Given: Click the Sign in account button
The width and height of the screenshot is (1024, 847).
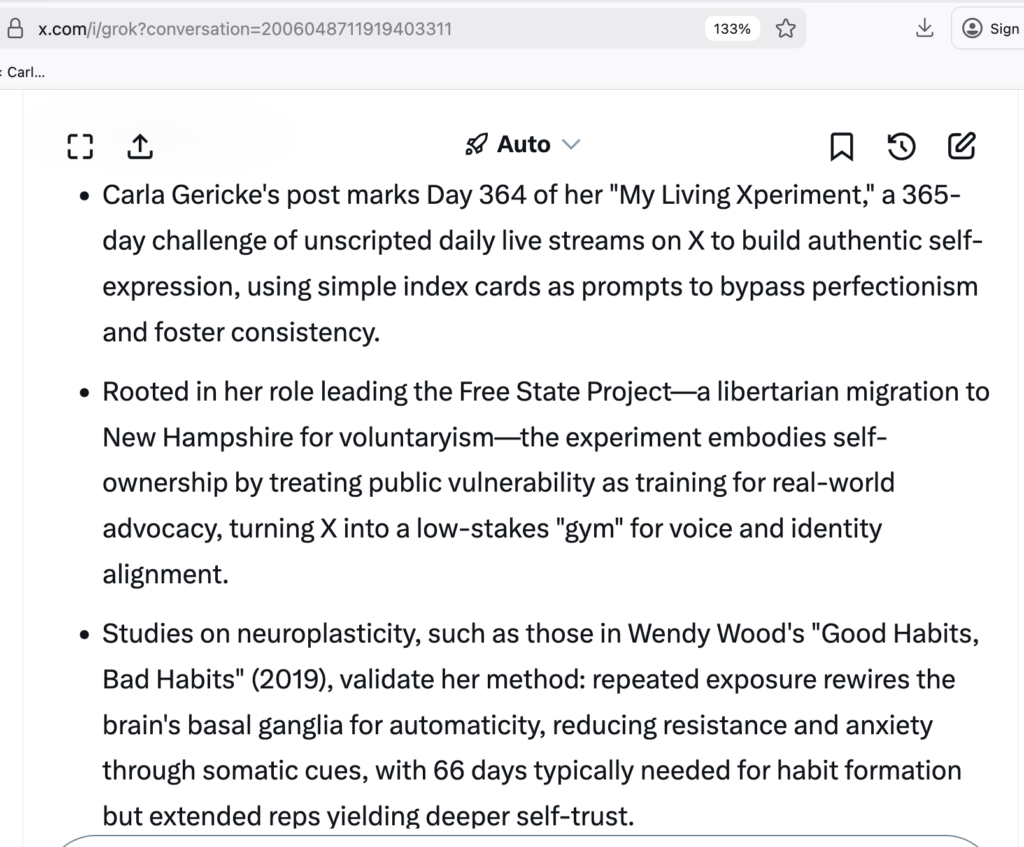Looking at the screenshot, I should (x=990, y=29).
